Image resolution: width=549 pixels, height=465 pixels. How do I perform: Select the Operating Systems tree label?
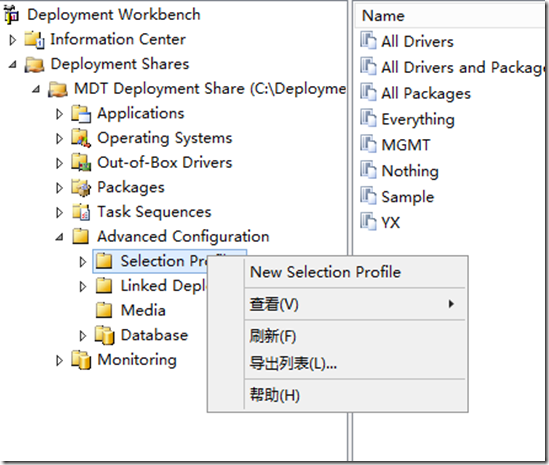165,138
